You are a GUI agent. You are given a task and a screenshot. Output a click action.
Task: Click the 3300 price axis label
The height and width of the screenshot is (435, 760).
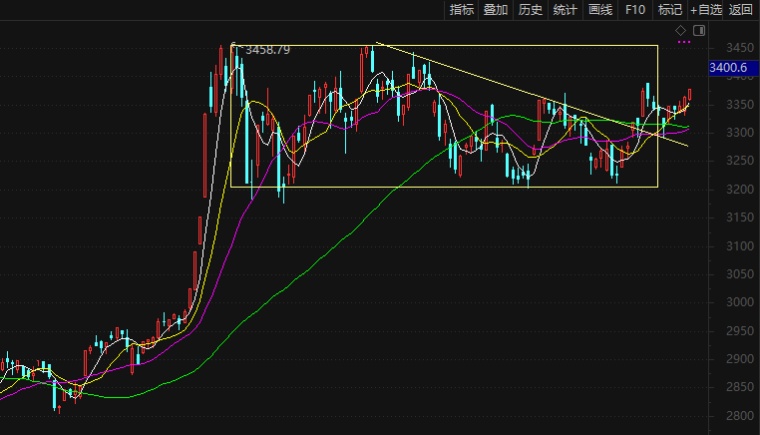click(x=740, y=132)
